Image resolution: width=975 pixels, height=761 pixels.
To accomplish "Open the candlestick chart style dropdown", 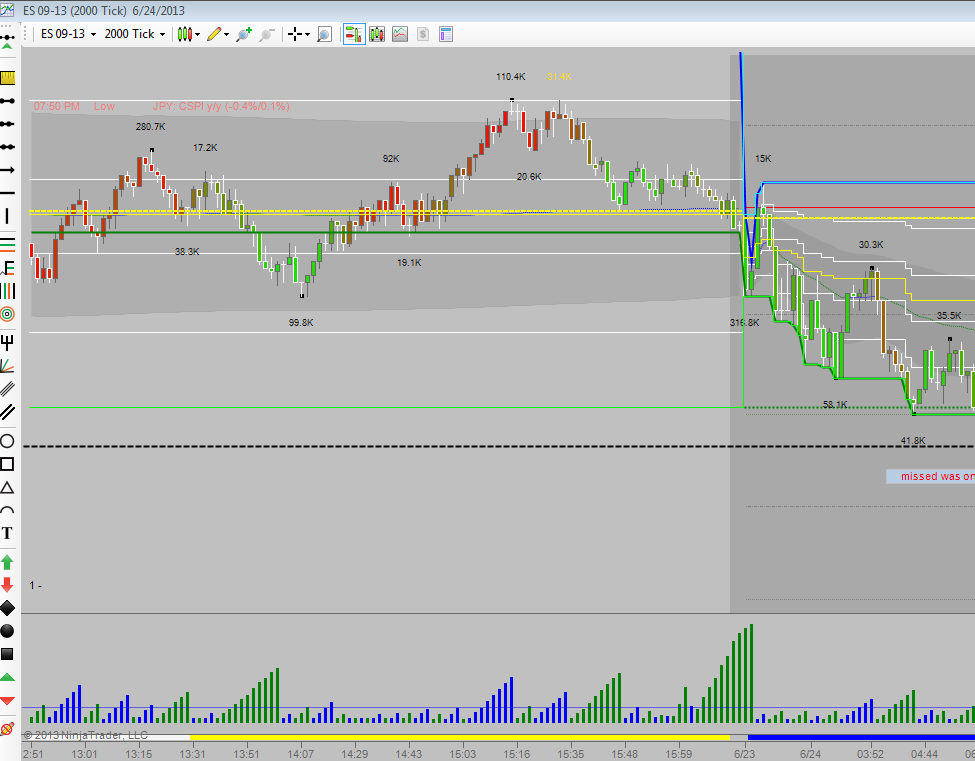I will pos(188,34).
